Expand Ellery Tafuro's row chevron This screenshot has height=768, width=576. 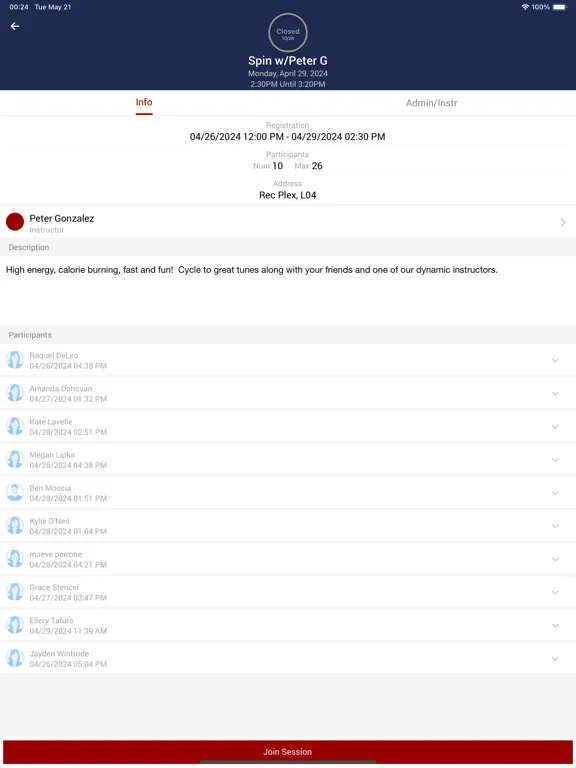pos(555,625)
